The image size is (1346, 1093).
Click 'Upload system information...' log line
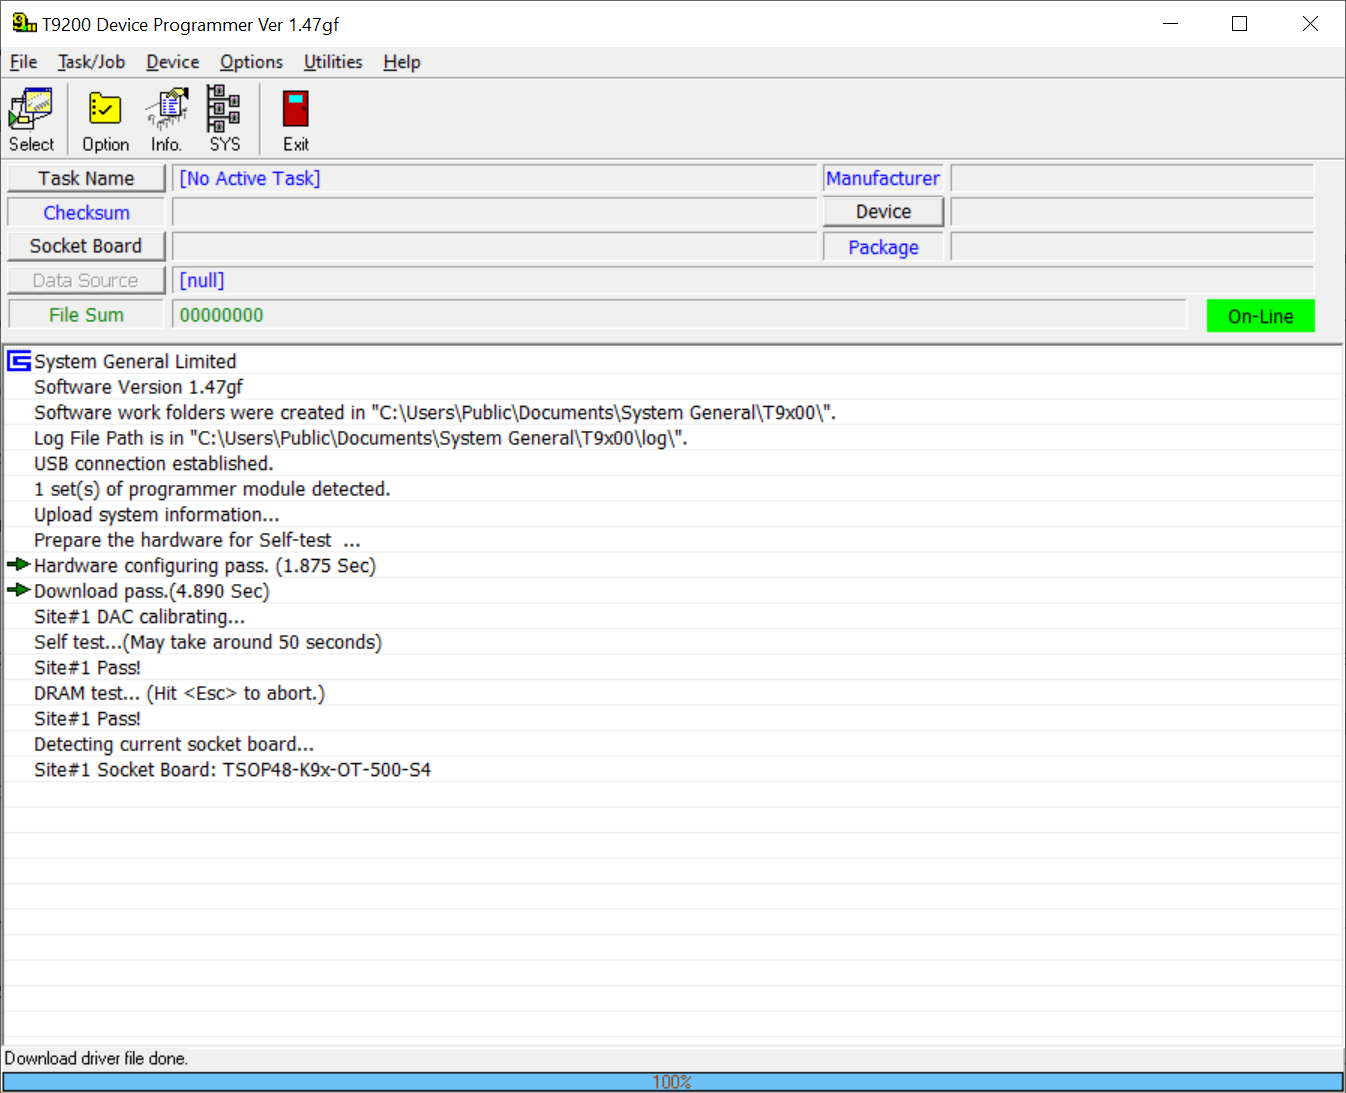point(157,515)
